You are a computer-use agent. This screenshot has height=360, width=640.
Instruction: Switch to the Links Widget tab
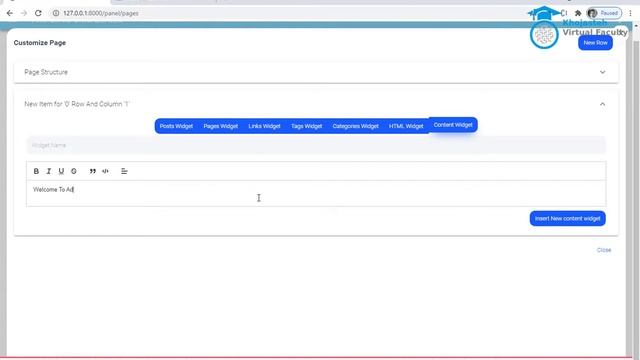coord(264,126)
